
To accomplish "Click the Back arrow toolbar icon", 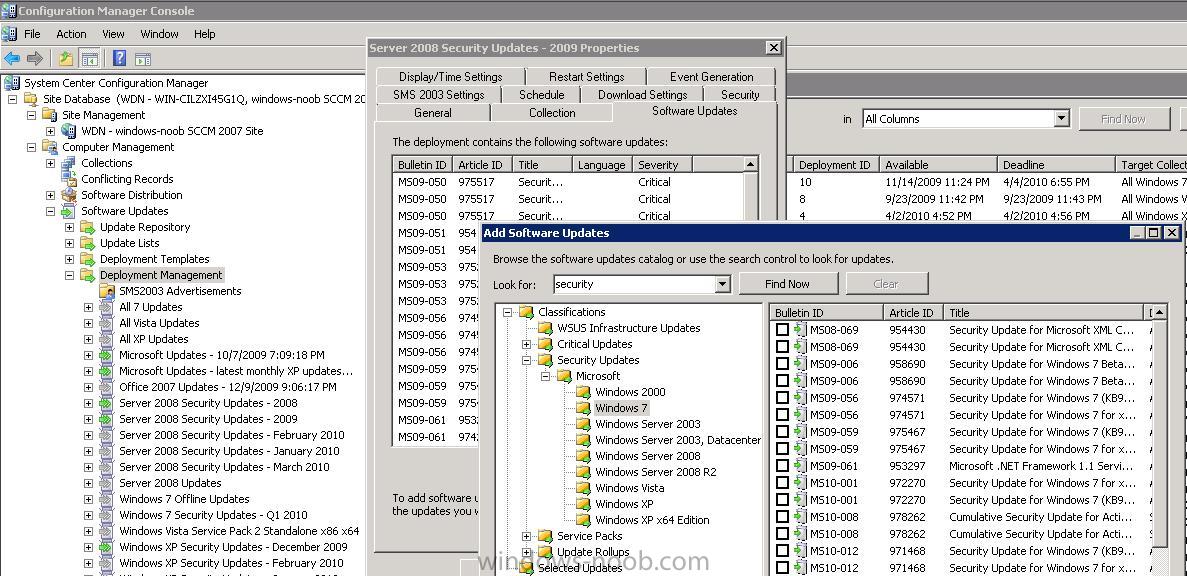I will pyautogui.click(x=11, y=58).
